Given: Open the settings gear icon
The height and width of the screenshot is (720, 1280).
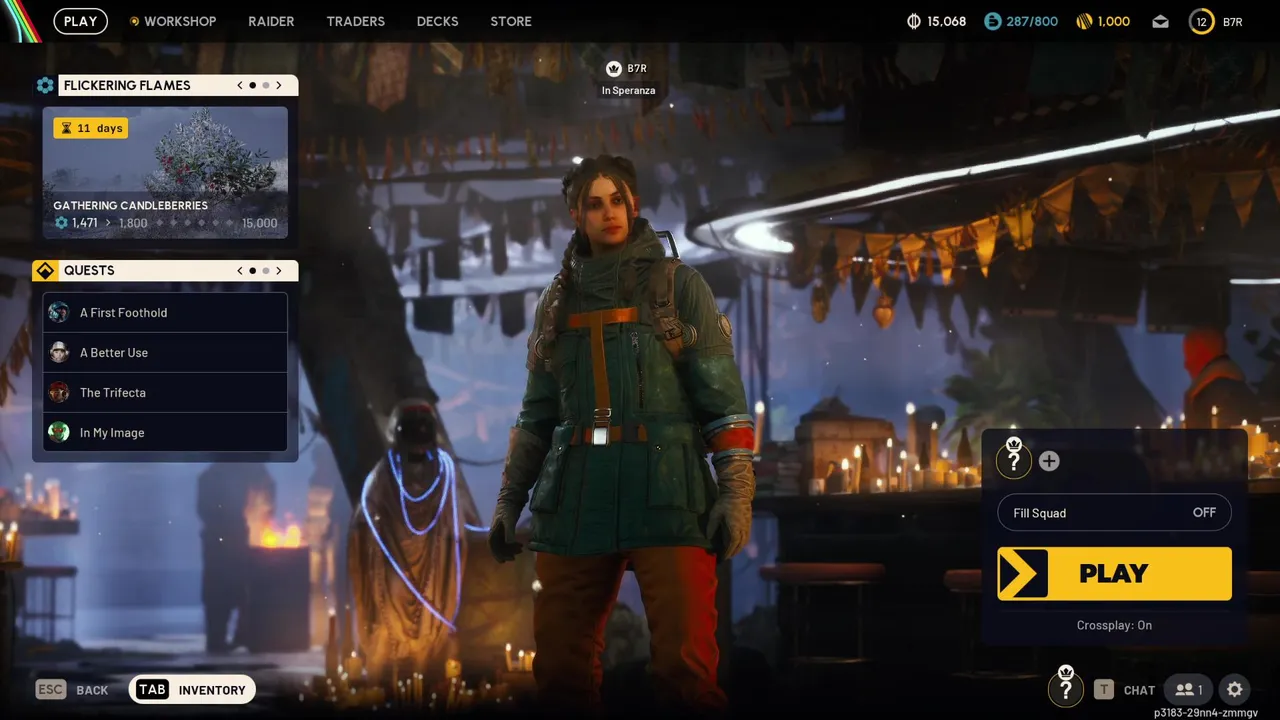Looking at the screenshot, I should (1235, 689).
